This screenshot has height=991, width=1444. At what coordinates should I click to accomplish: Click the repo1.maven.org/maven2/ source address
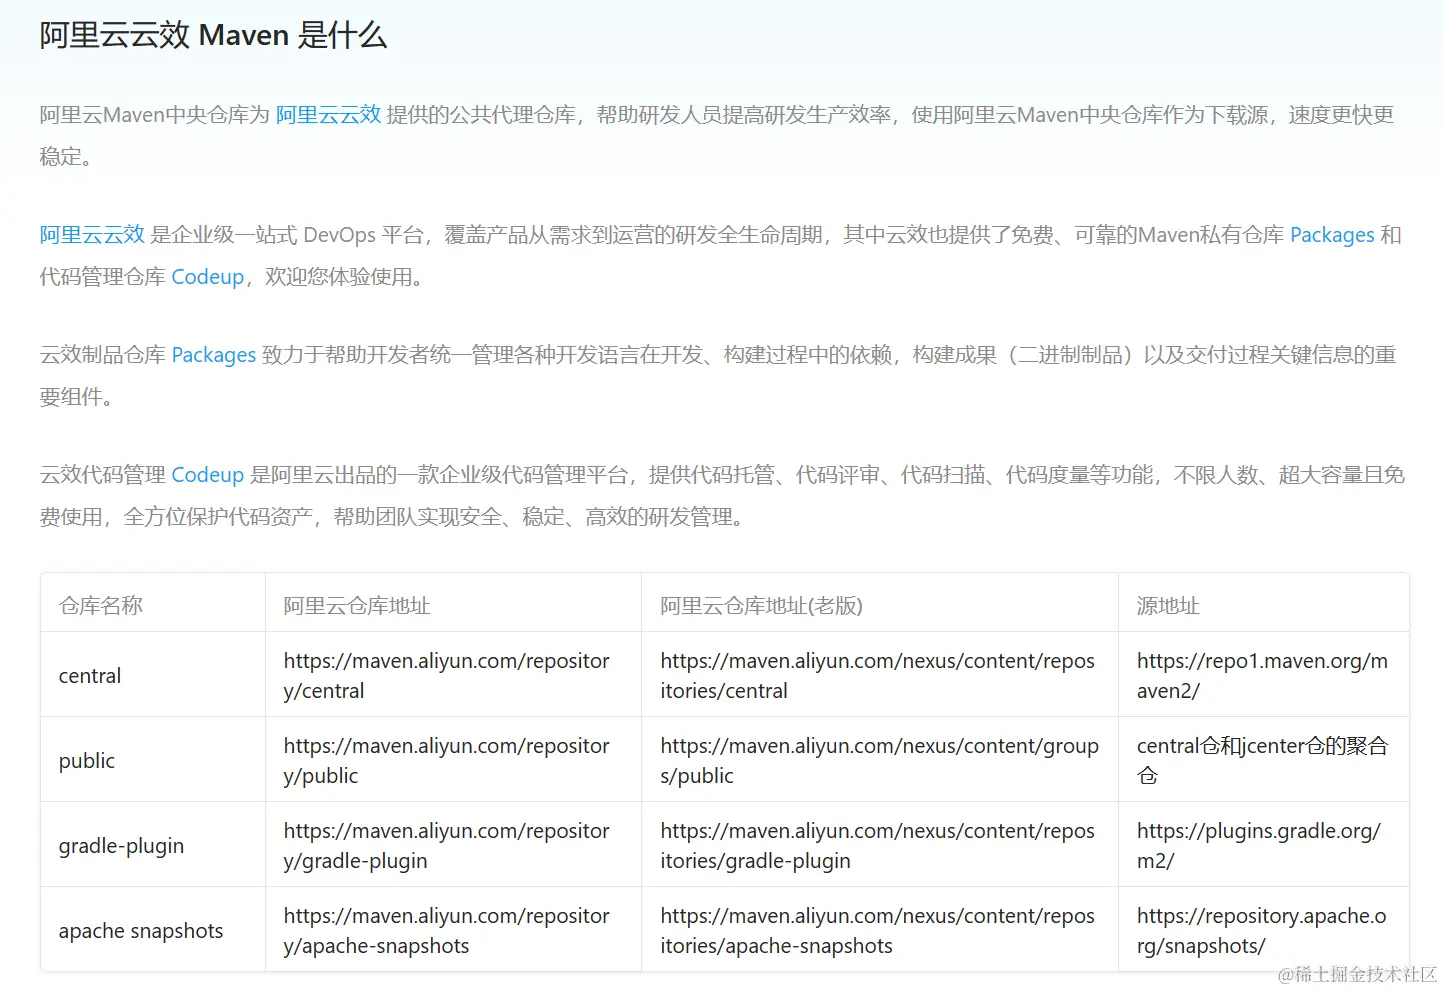click(1263, 676)
